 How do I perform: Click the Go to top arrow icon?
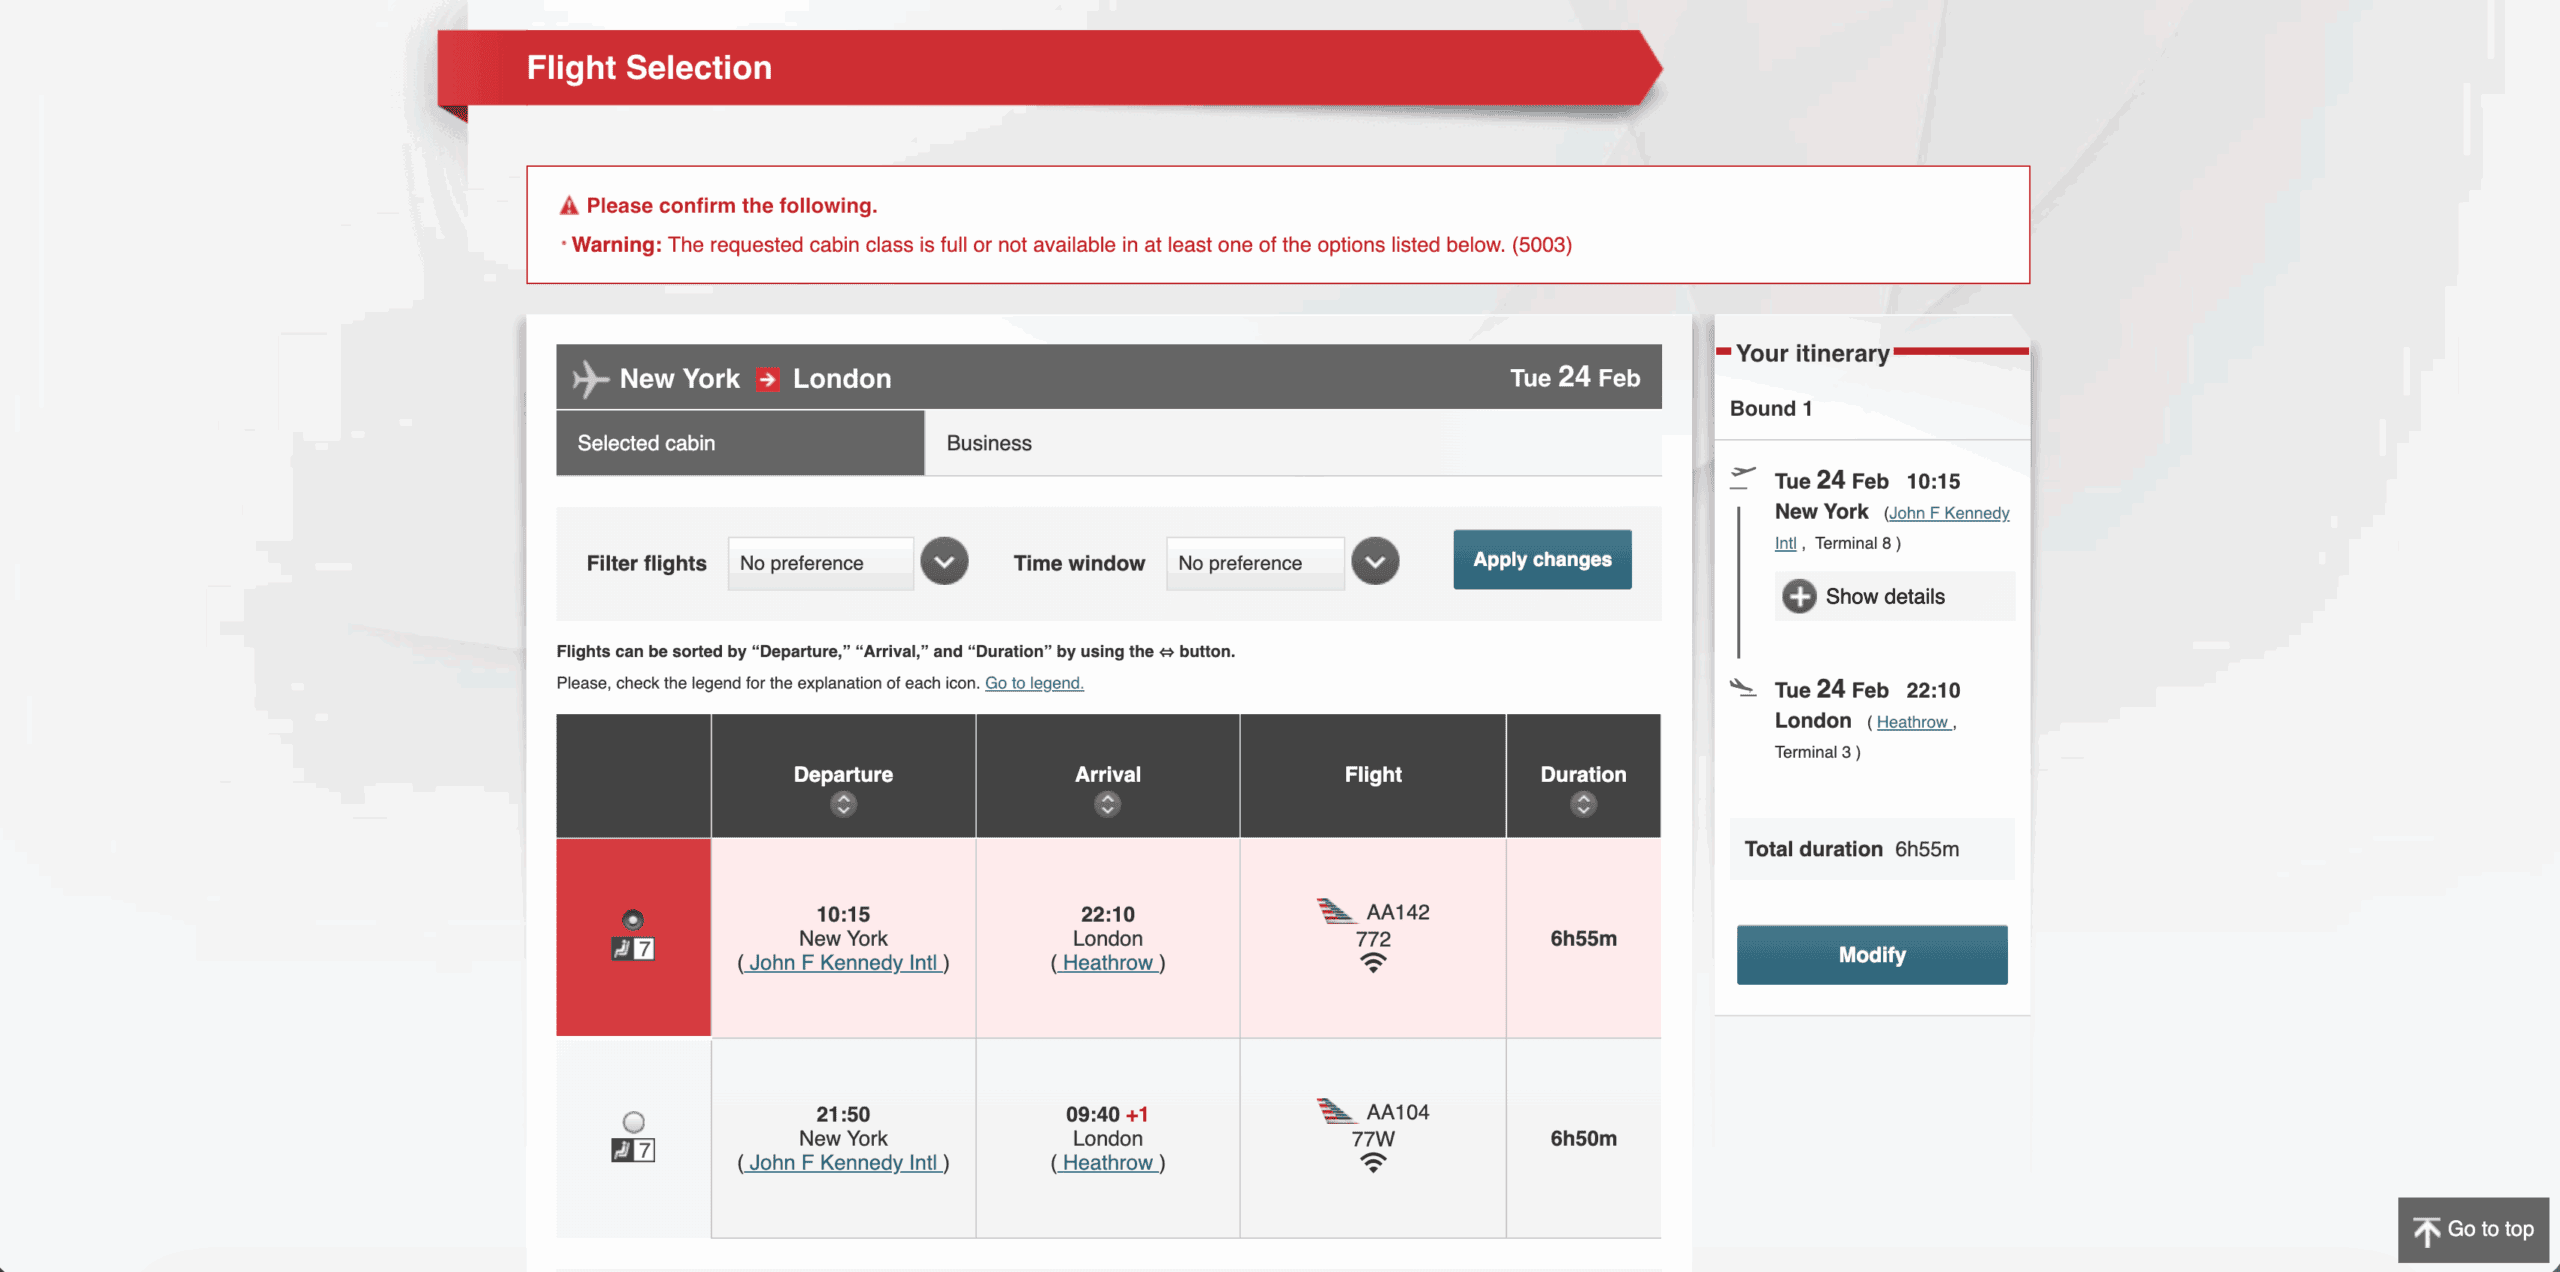click(2427, 1230)
